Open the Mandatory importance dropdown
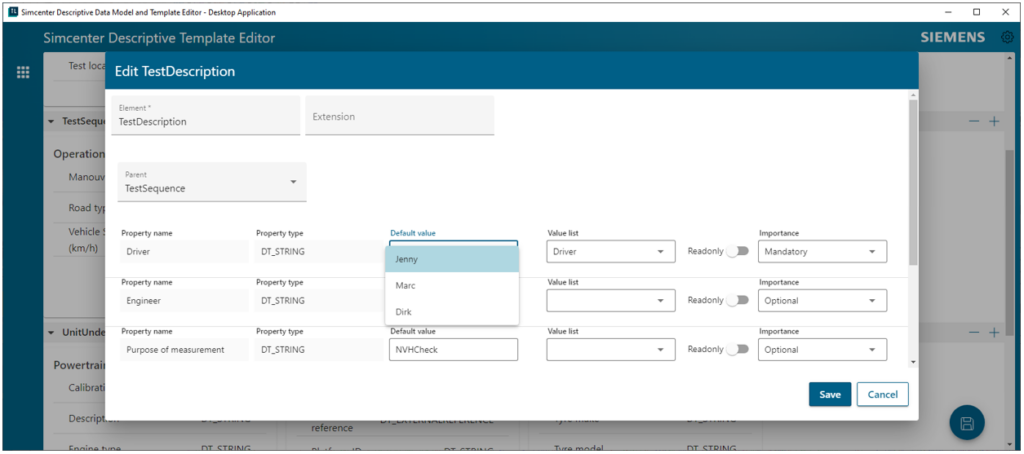 (x=822, y=252)
